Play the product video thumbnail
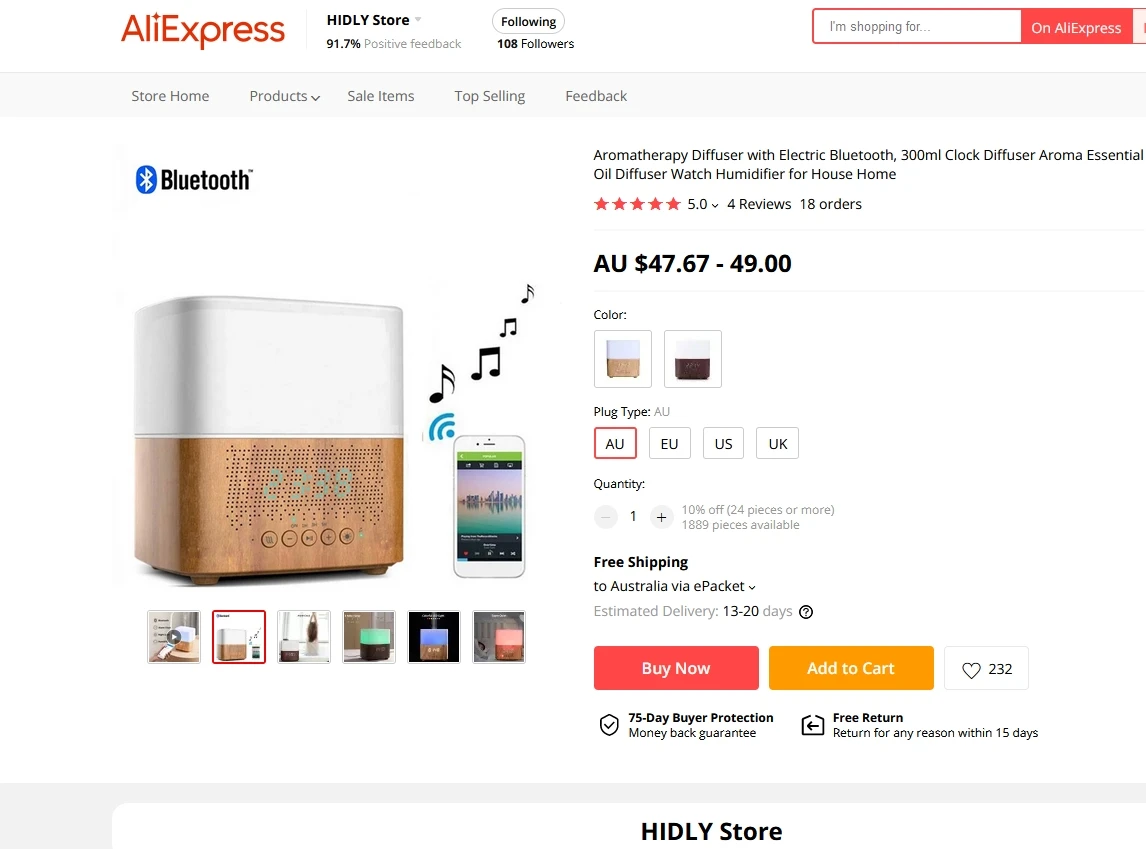 click(x=174, y=637)
